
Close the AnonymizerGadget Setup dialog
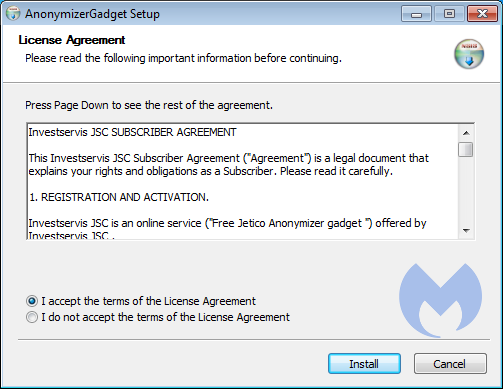click(482, 14)
